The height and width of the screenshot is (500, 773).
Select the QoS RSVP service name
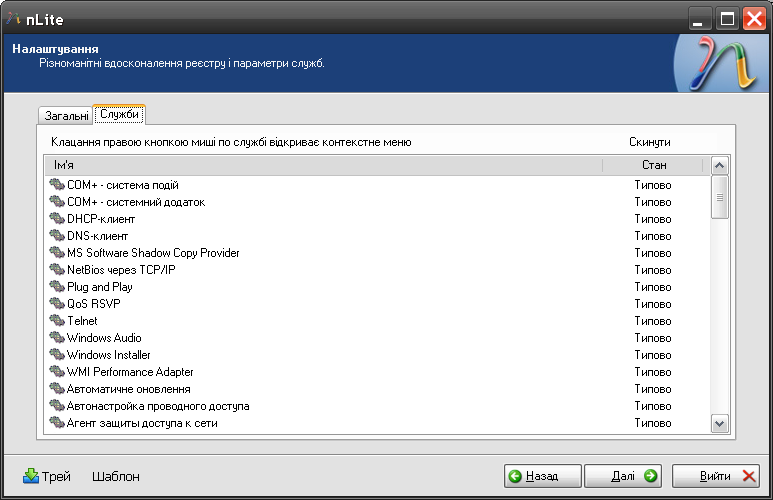pos(94,304)
